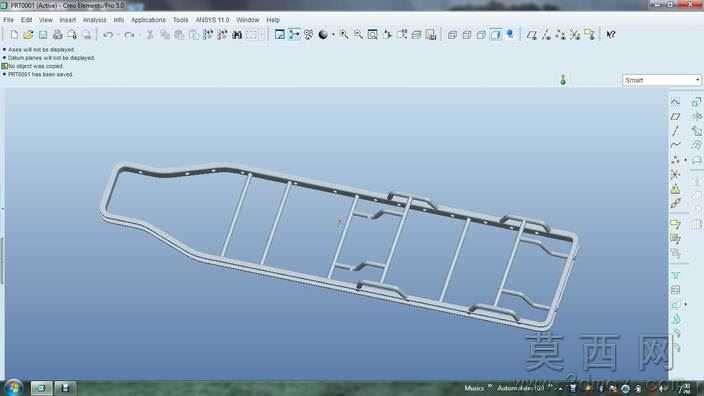Open the Edit menu

pyautogui.click(x=26, y=20)
